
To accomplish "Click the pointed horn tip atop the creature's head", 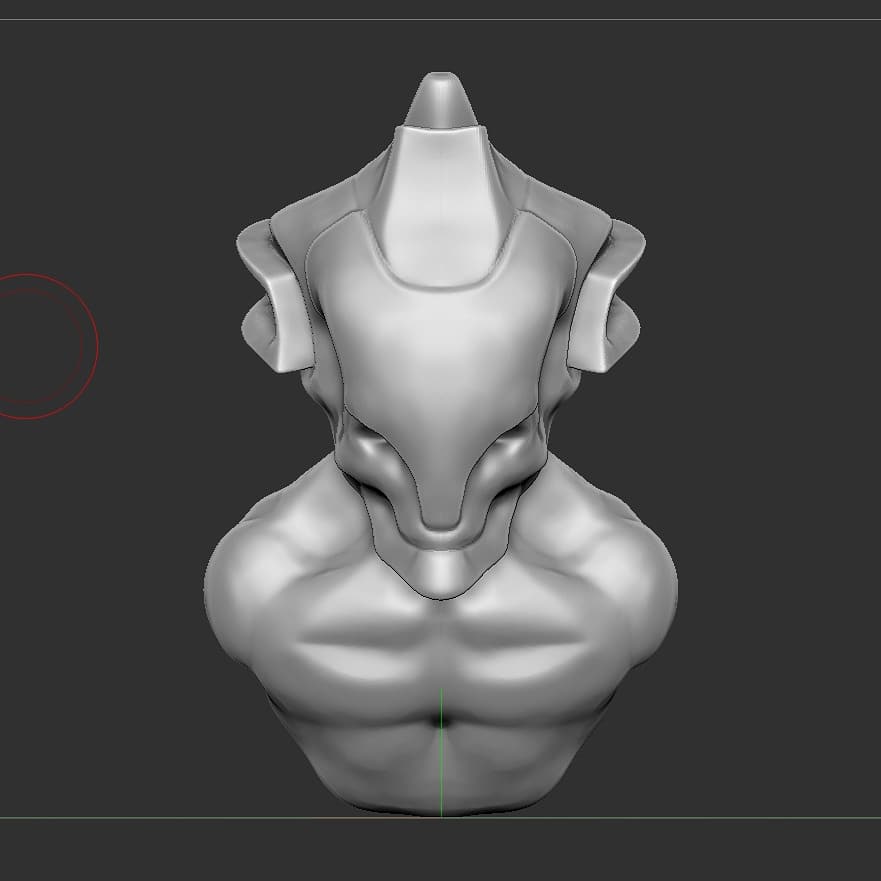I will (x=440, y=99).
